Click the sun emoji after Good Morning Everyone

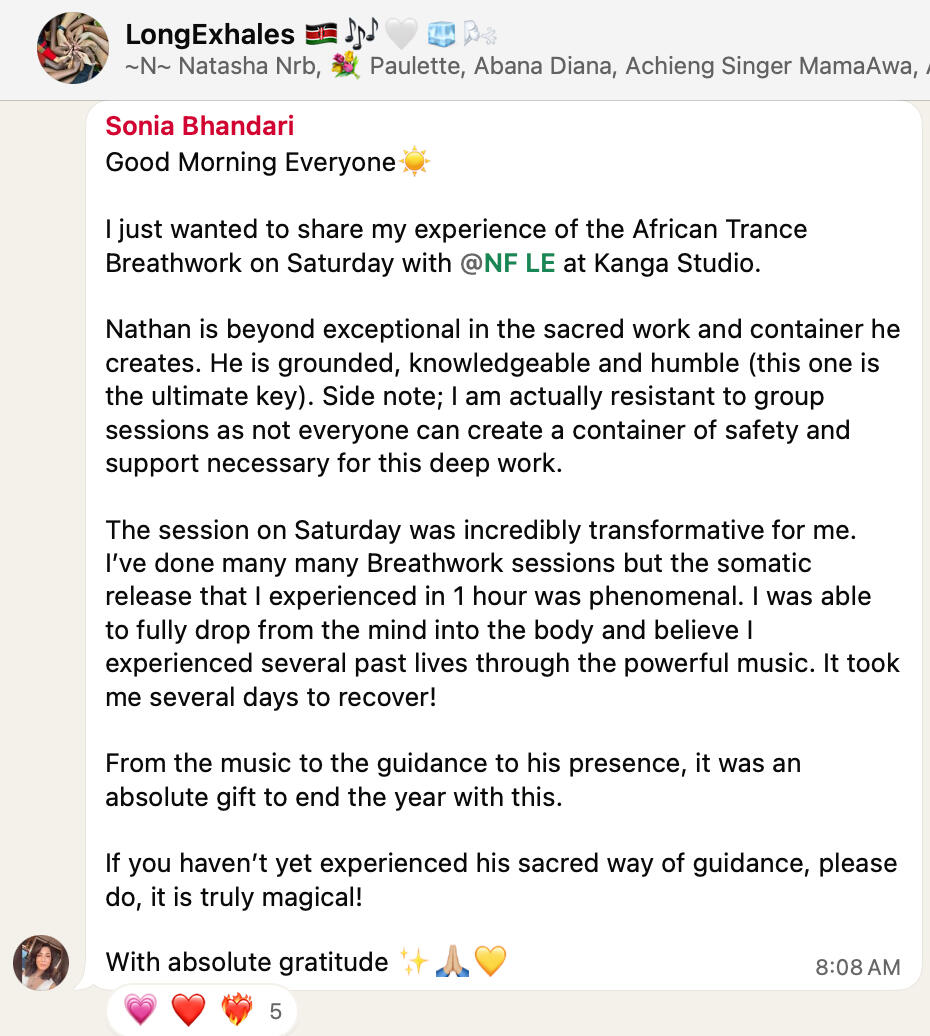pos(414,162)
